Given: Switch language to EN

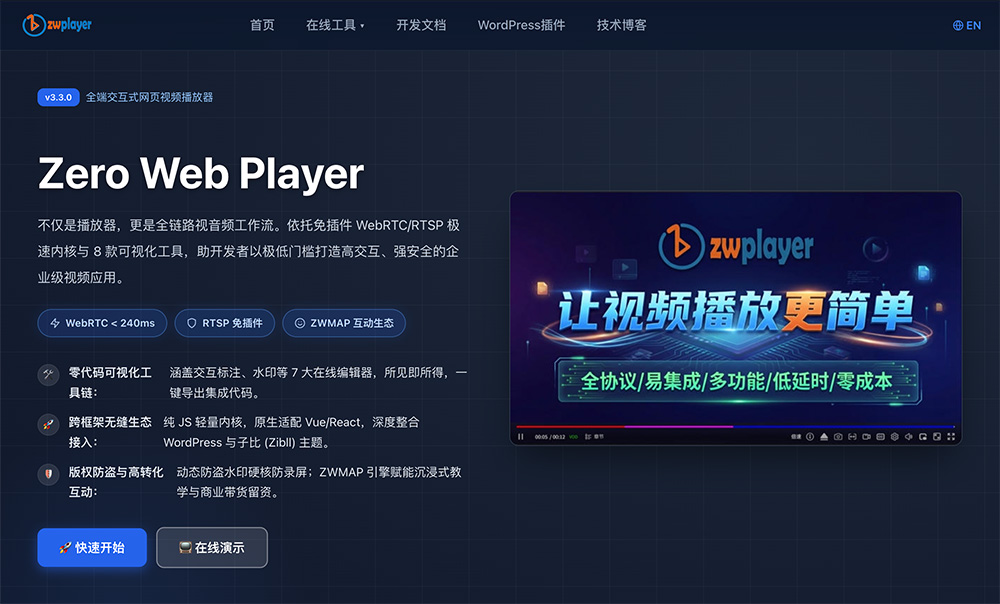Looking at the screenshot, I should pyautogui.click(x=967, y=26).
